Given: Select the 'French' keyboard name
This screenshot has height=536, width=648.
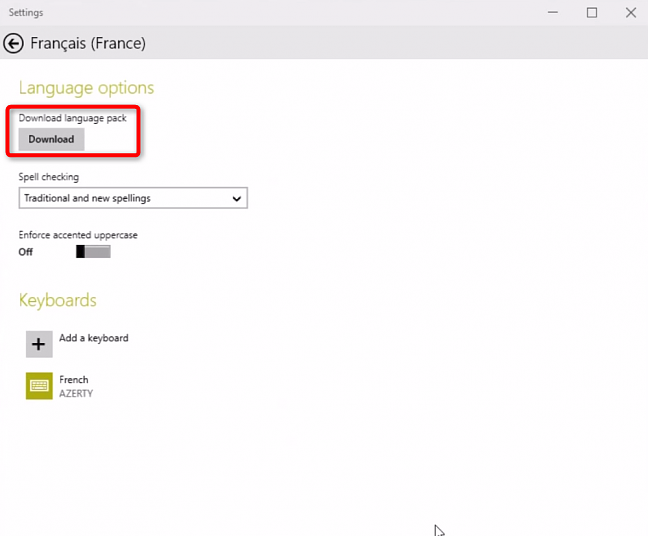Looking at the screenshot, I should click(74, 380).
